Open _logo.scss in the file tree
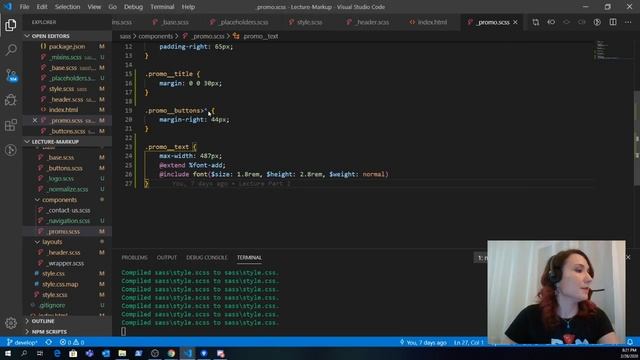 pyautogui.click(x=67, y=178)
